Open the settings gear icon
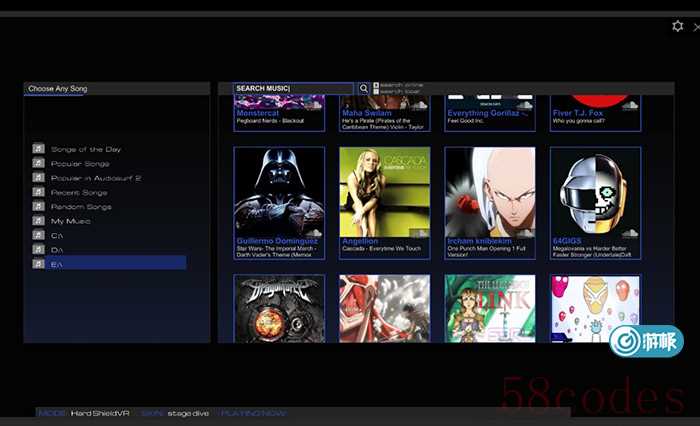Screen dimensions: 700x426 678,26
